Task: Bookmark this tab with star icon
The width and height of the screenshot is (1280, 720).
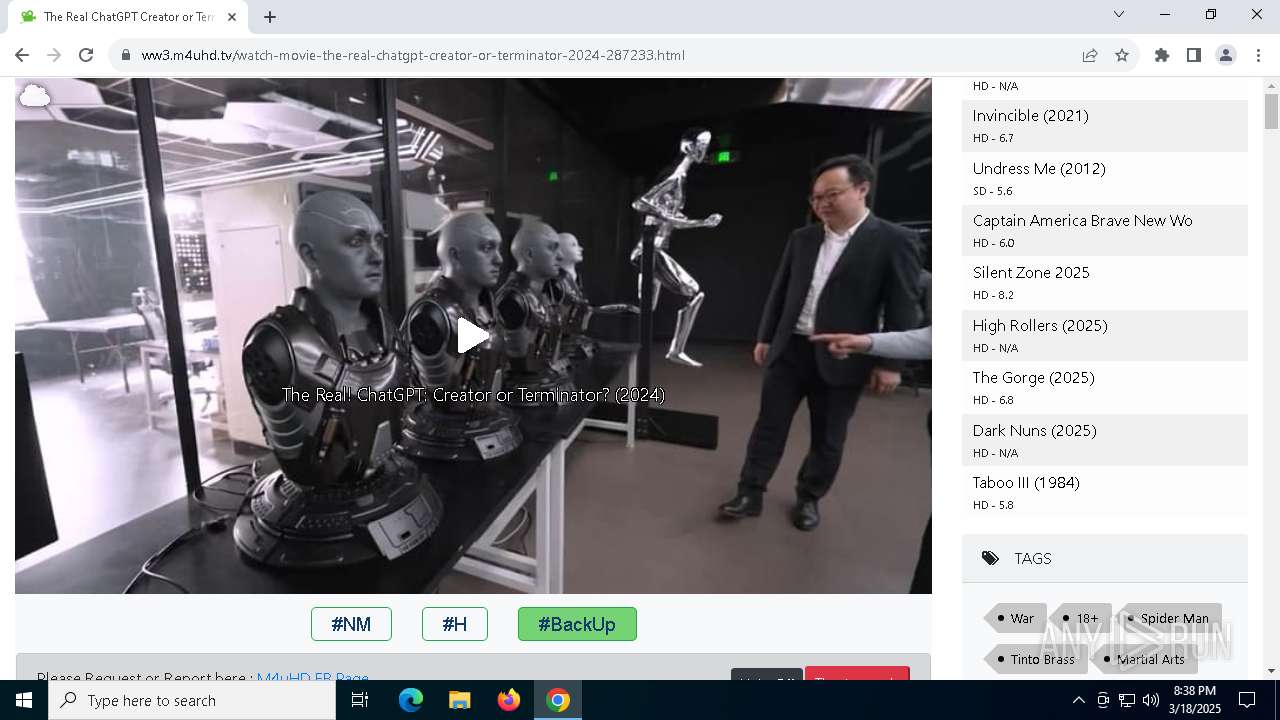Action: [x=1122, y=55]
